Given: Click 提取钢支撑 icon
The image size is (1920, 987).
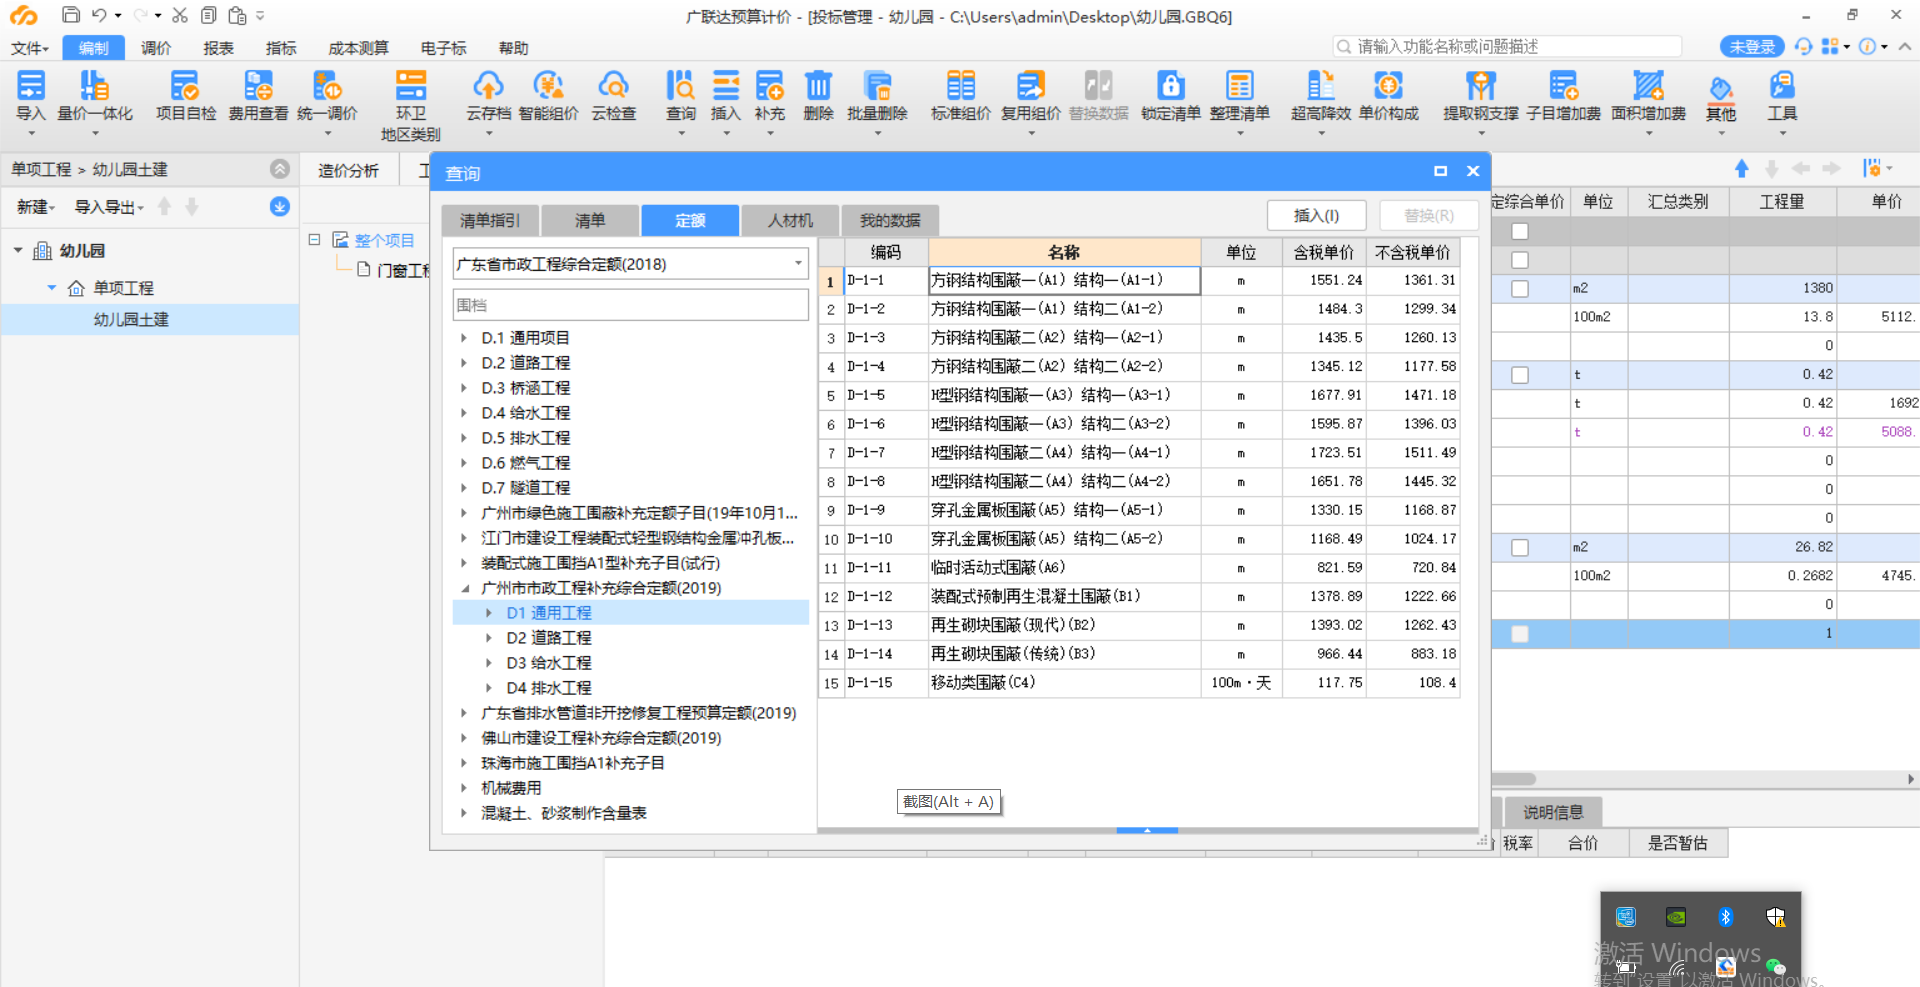Looking at the screenshot, I should click(x=1480, y=97).
